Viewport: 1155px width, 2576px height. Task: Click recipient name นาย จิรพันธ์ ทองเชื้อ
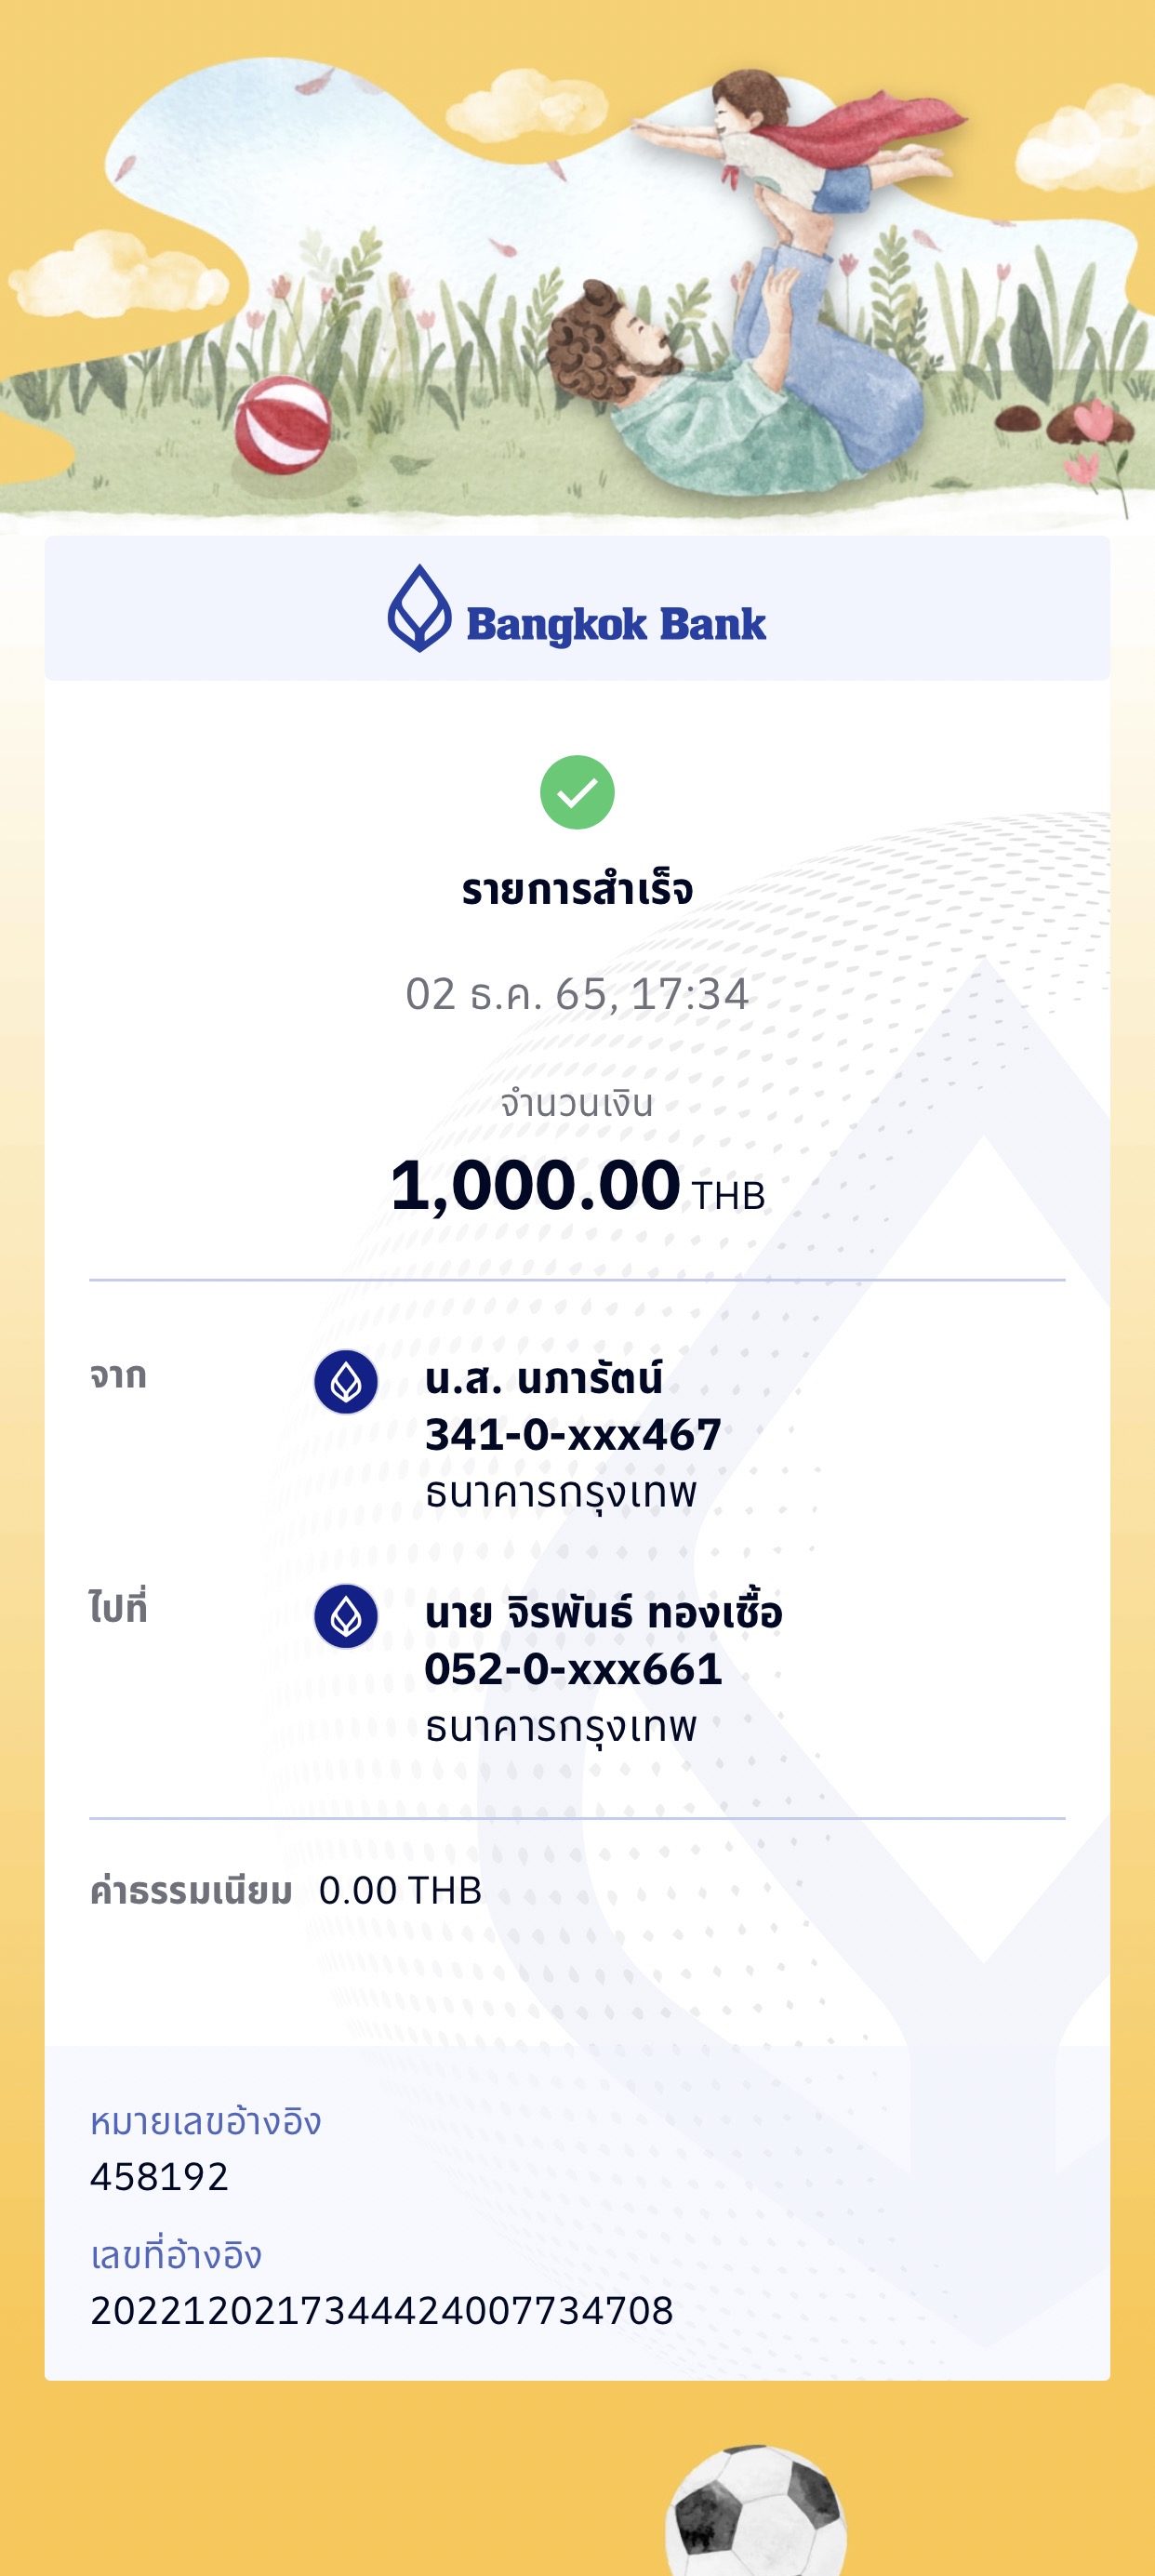[x=603, y=1613]
